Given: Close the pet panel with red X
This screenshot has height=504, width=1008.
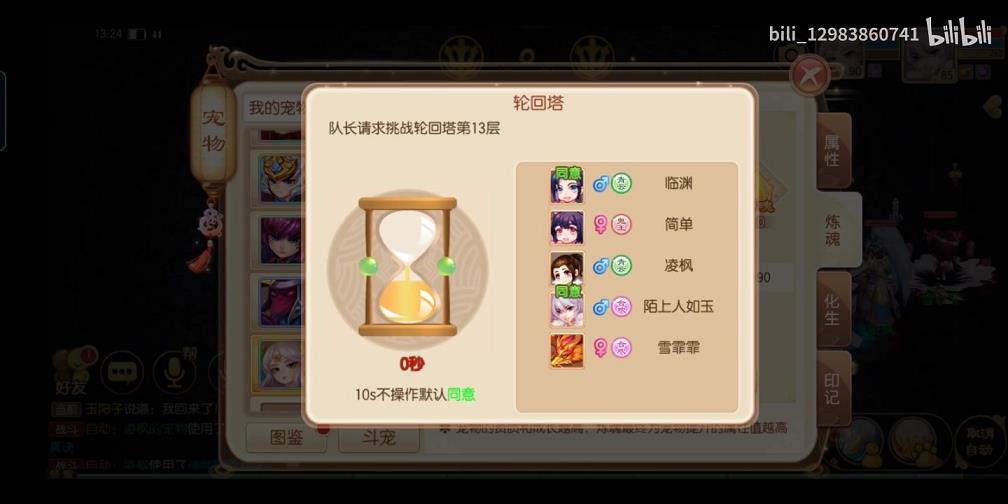Looking at the screenshot, I should pyautogui.click(x=809, y=76).
